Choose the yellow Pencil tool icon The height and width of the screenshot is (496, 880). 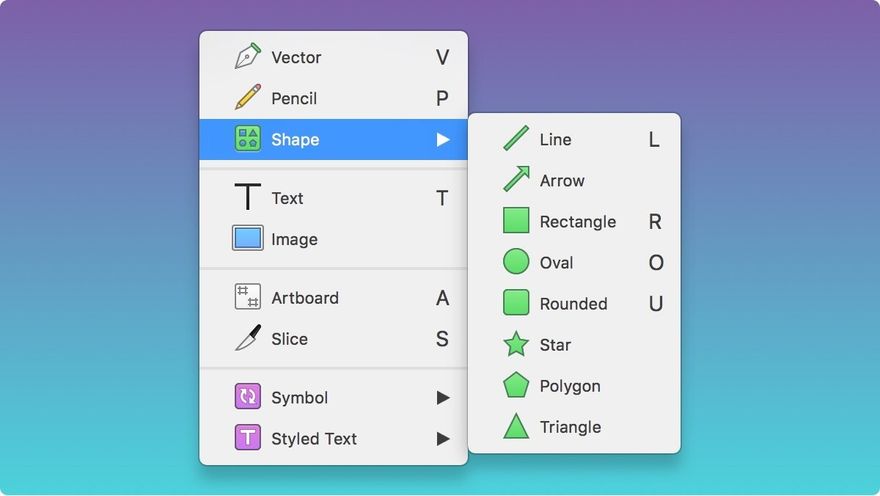click(x=248, y=97)
